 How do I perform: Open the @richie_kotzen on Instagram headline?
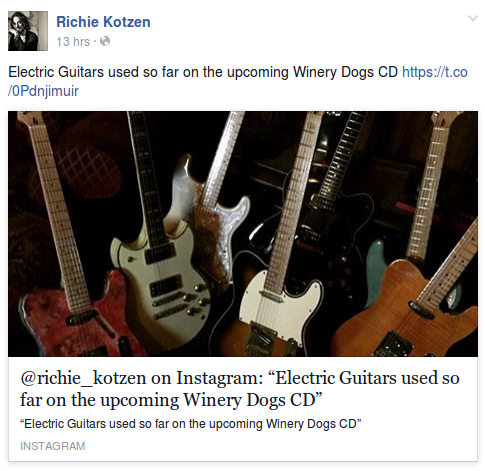(x=239, y=389)
